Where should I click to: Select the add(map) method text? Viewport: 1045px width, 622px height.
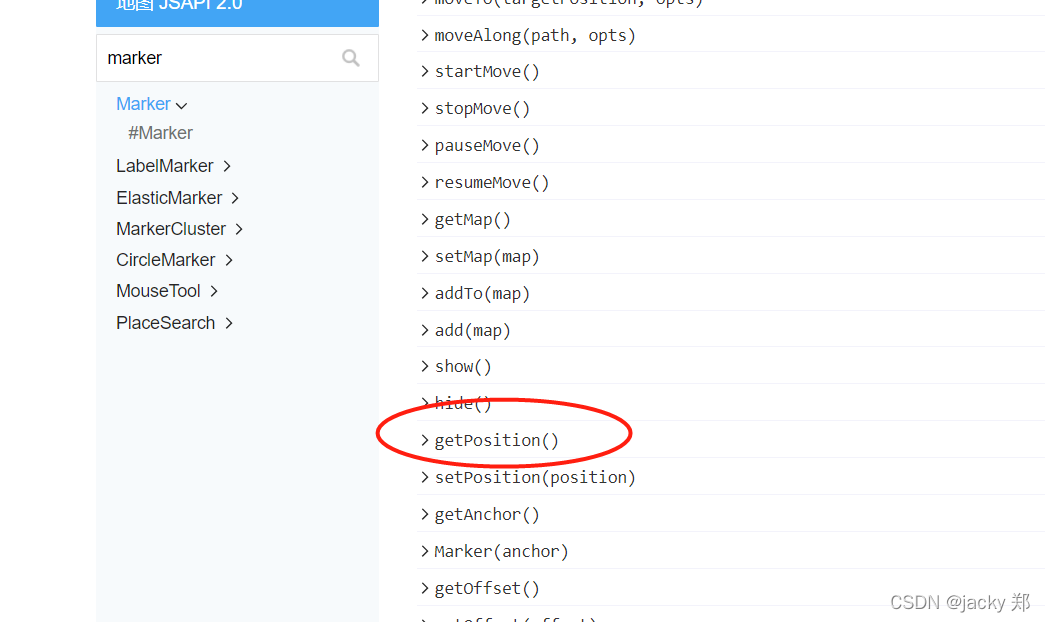click(473, 331)
